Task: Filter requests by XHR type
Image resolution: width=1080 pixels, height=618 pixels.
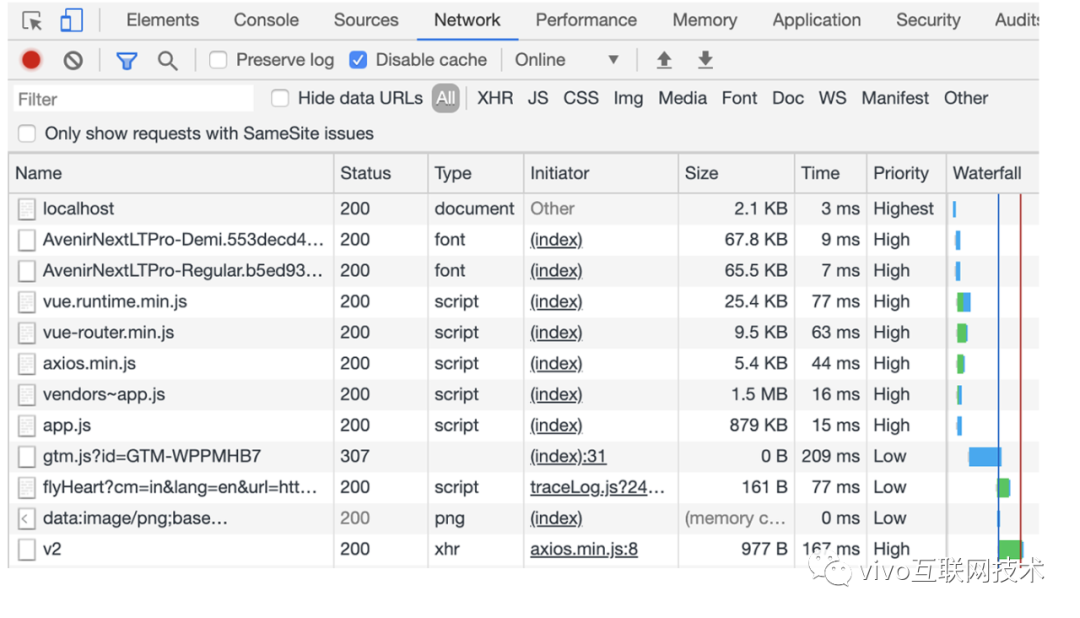Action: coord(495,98)
